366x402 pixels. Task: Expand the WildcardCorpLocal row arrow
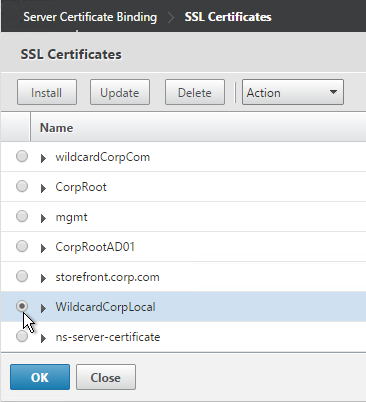coord(43,308)
